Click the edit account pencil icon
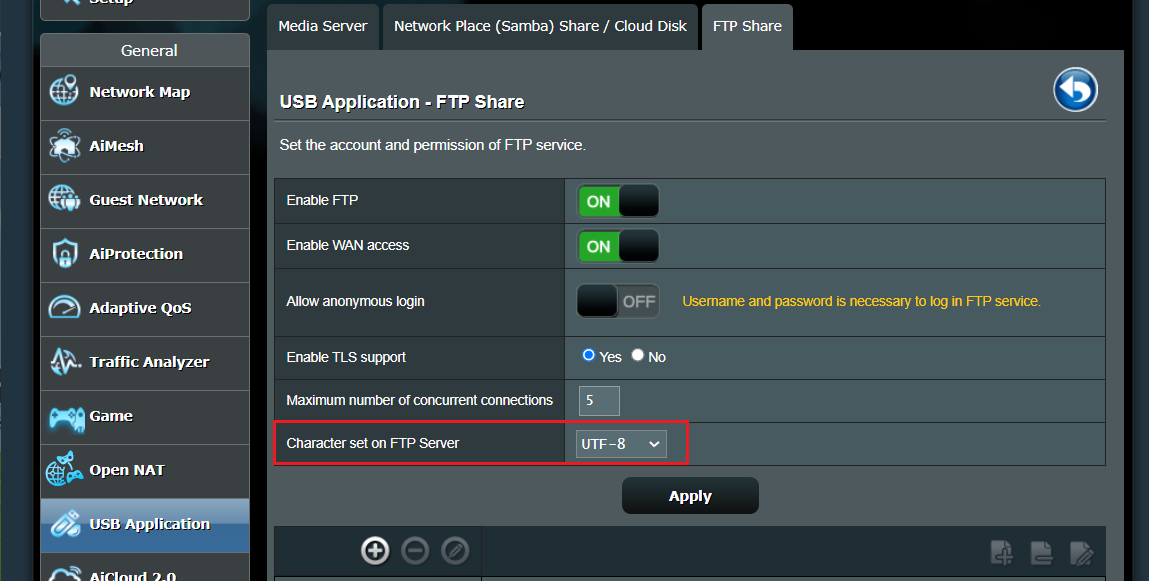The image size is (1149, 581). [455, 550]
